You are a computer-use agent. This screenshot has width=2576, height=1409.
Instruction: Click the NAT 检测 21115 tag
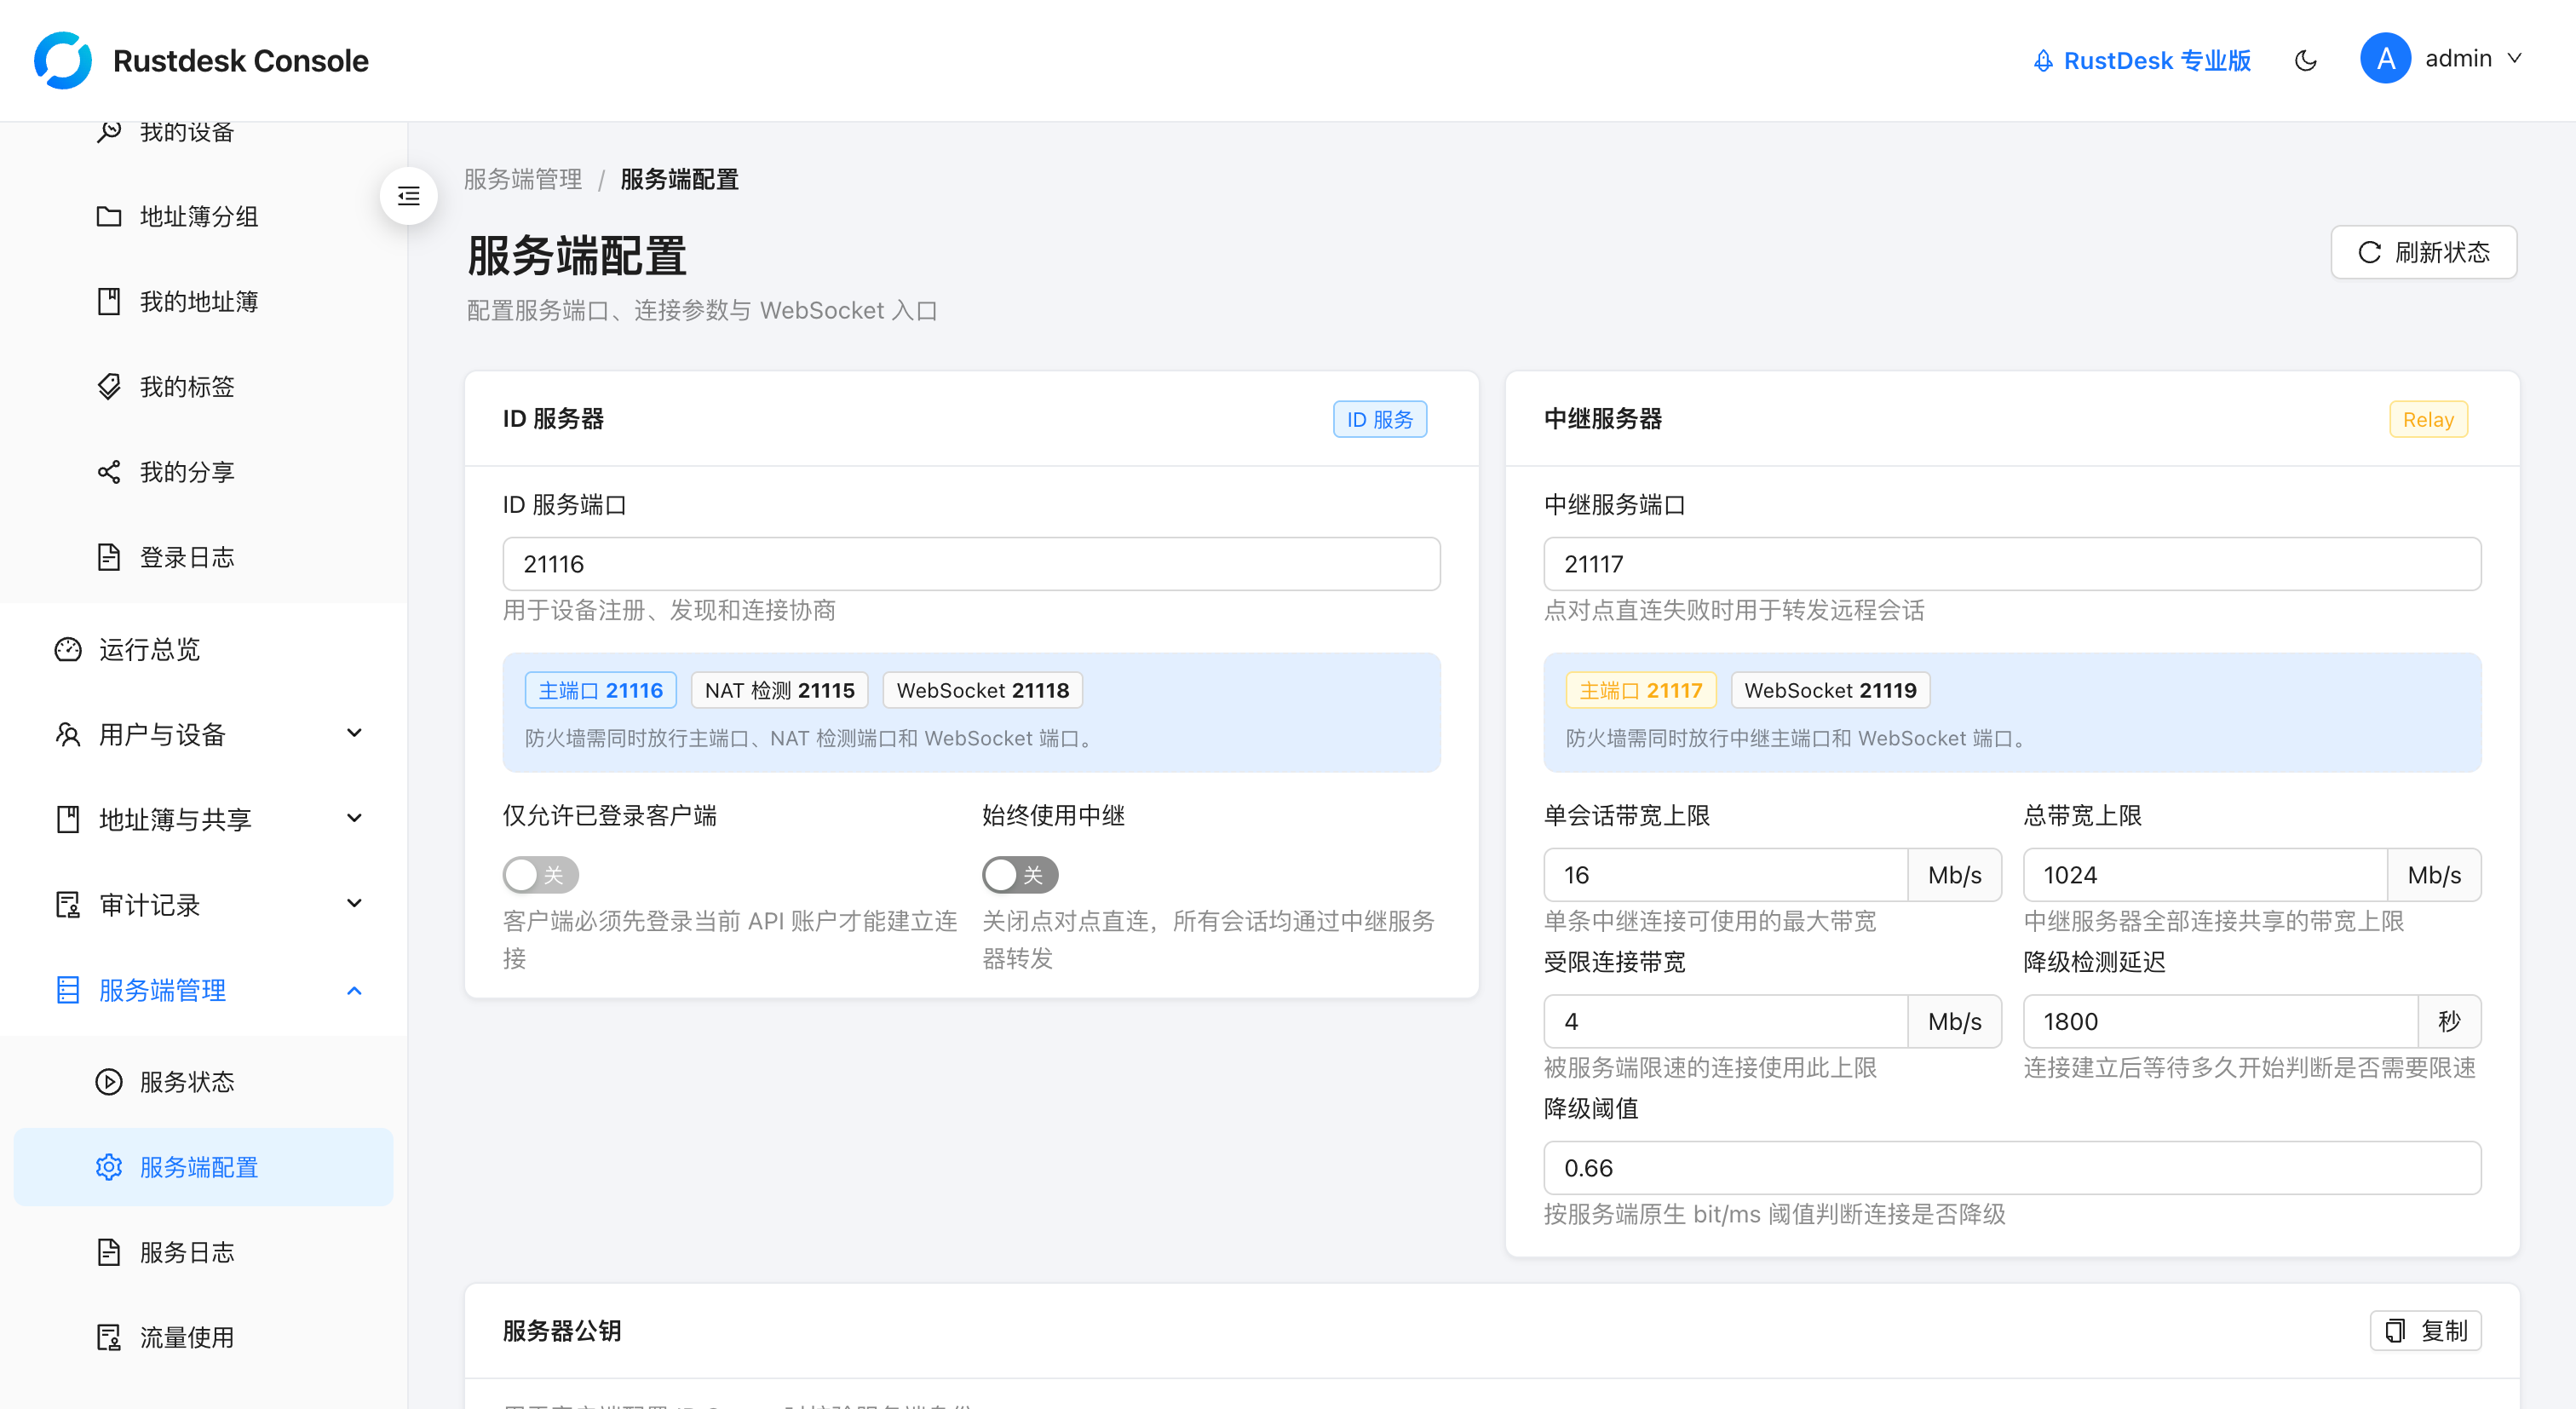click(x=780, y=690)
